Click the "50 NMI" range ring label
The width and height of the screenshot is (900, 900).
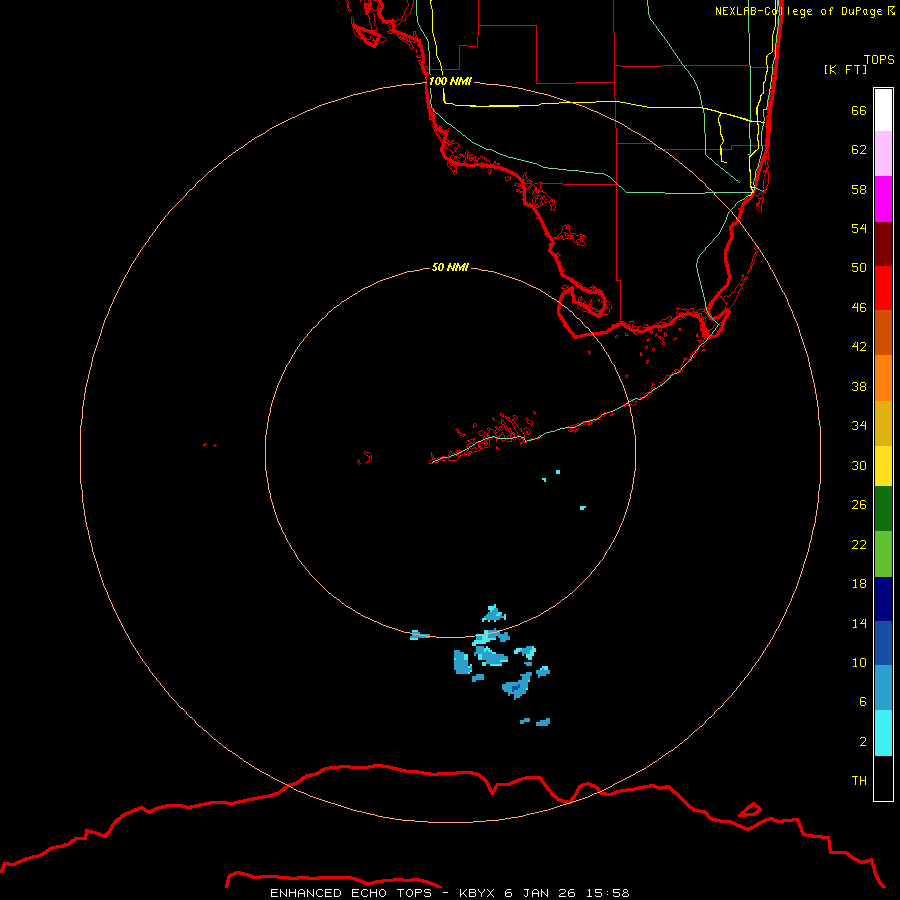450,267
